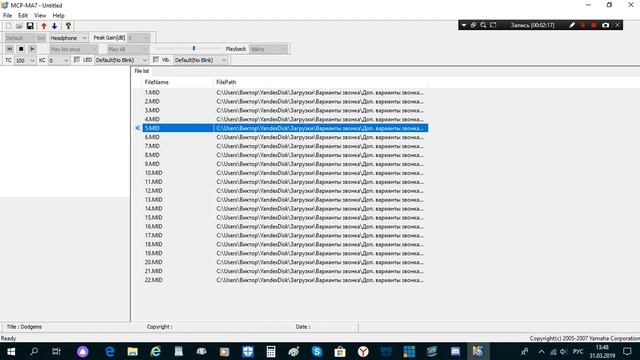
Task: Click the FileName column header
Action: pyautogui.click(x=178, y=82)
